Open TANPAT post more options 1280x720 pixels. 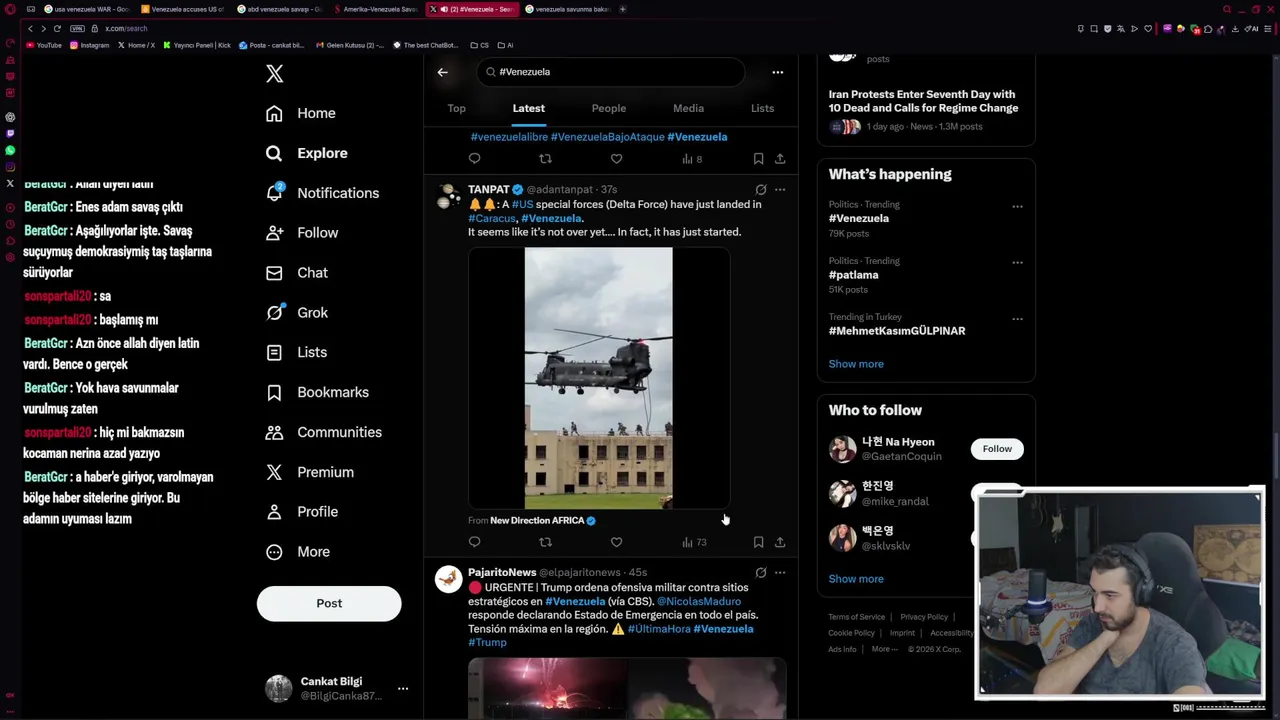tap(780, 189)
